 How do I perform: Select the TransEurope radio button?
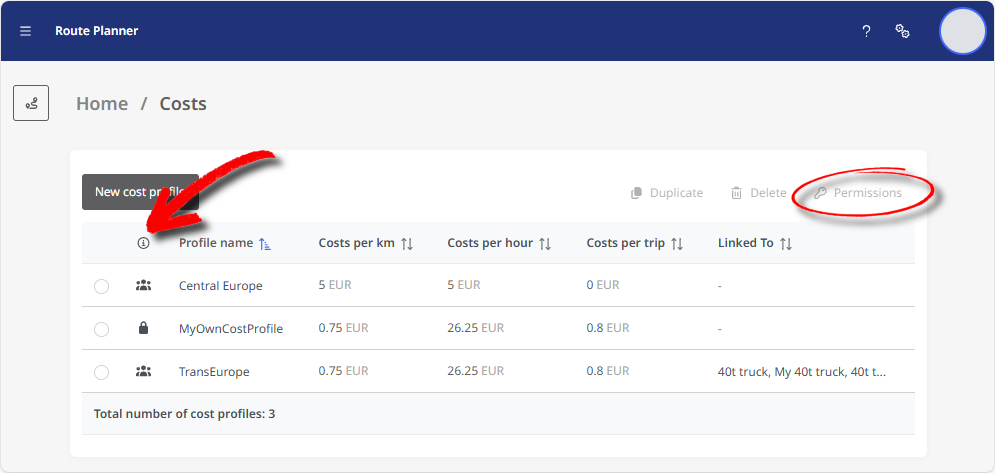pos(101,372)
